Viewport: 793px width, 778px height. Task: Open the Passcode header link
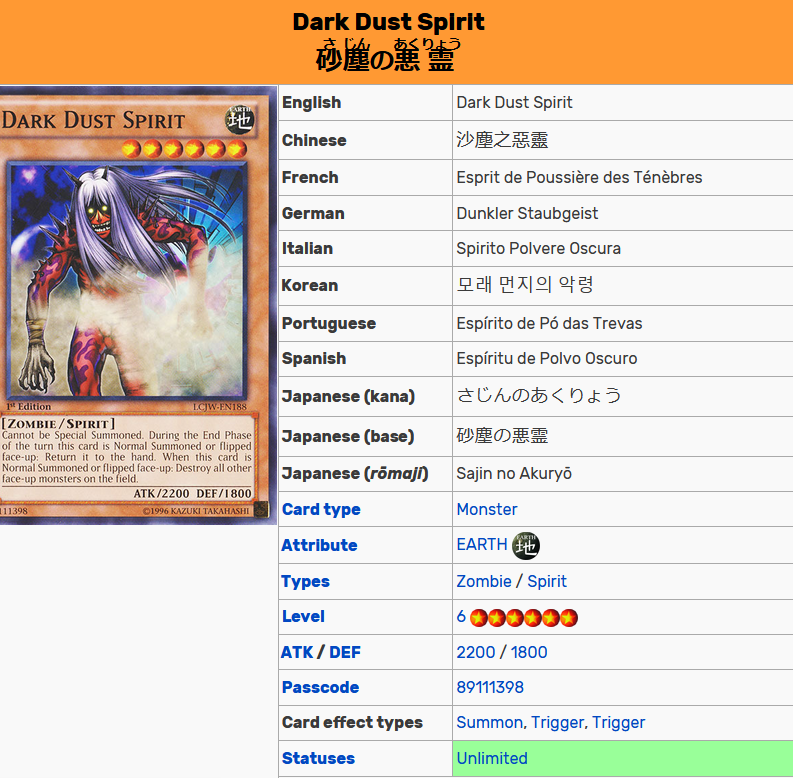320,687
